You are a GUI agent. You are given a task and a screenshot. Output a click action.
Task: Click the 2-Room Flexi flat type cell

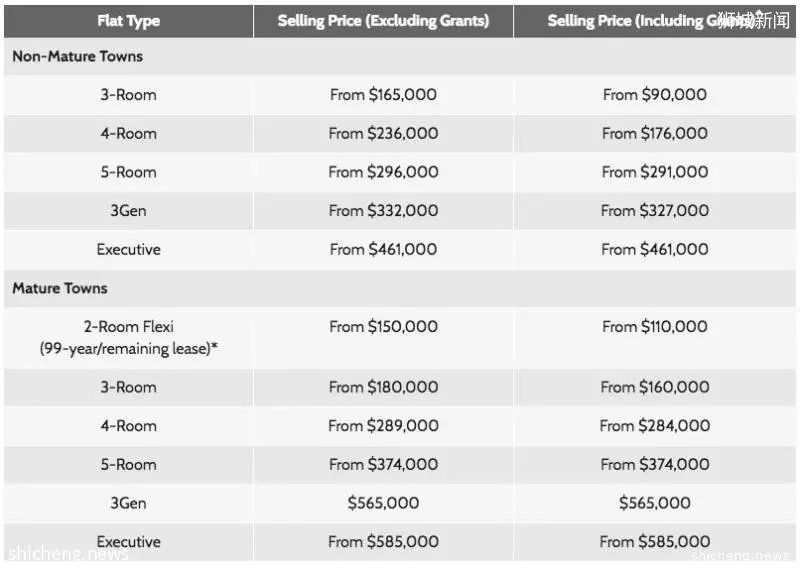pyautogui.click(x=129, y=337)
